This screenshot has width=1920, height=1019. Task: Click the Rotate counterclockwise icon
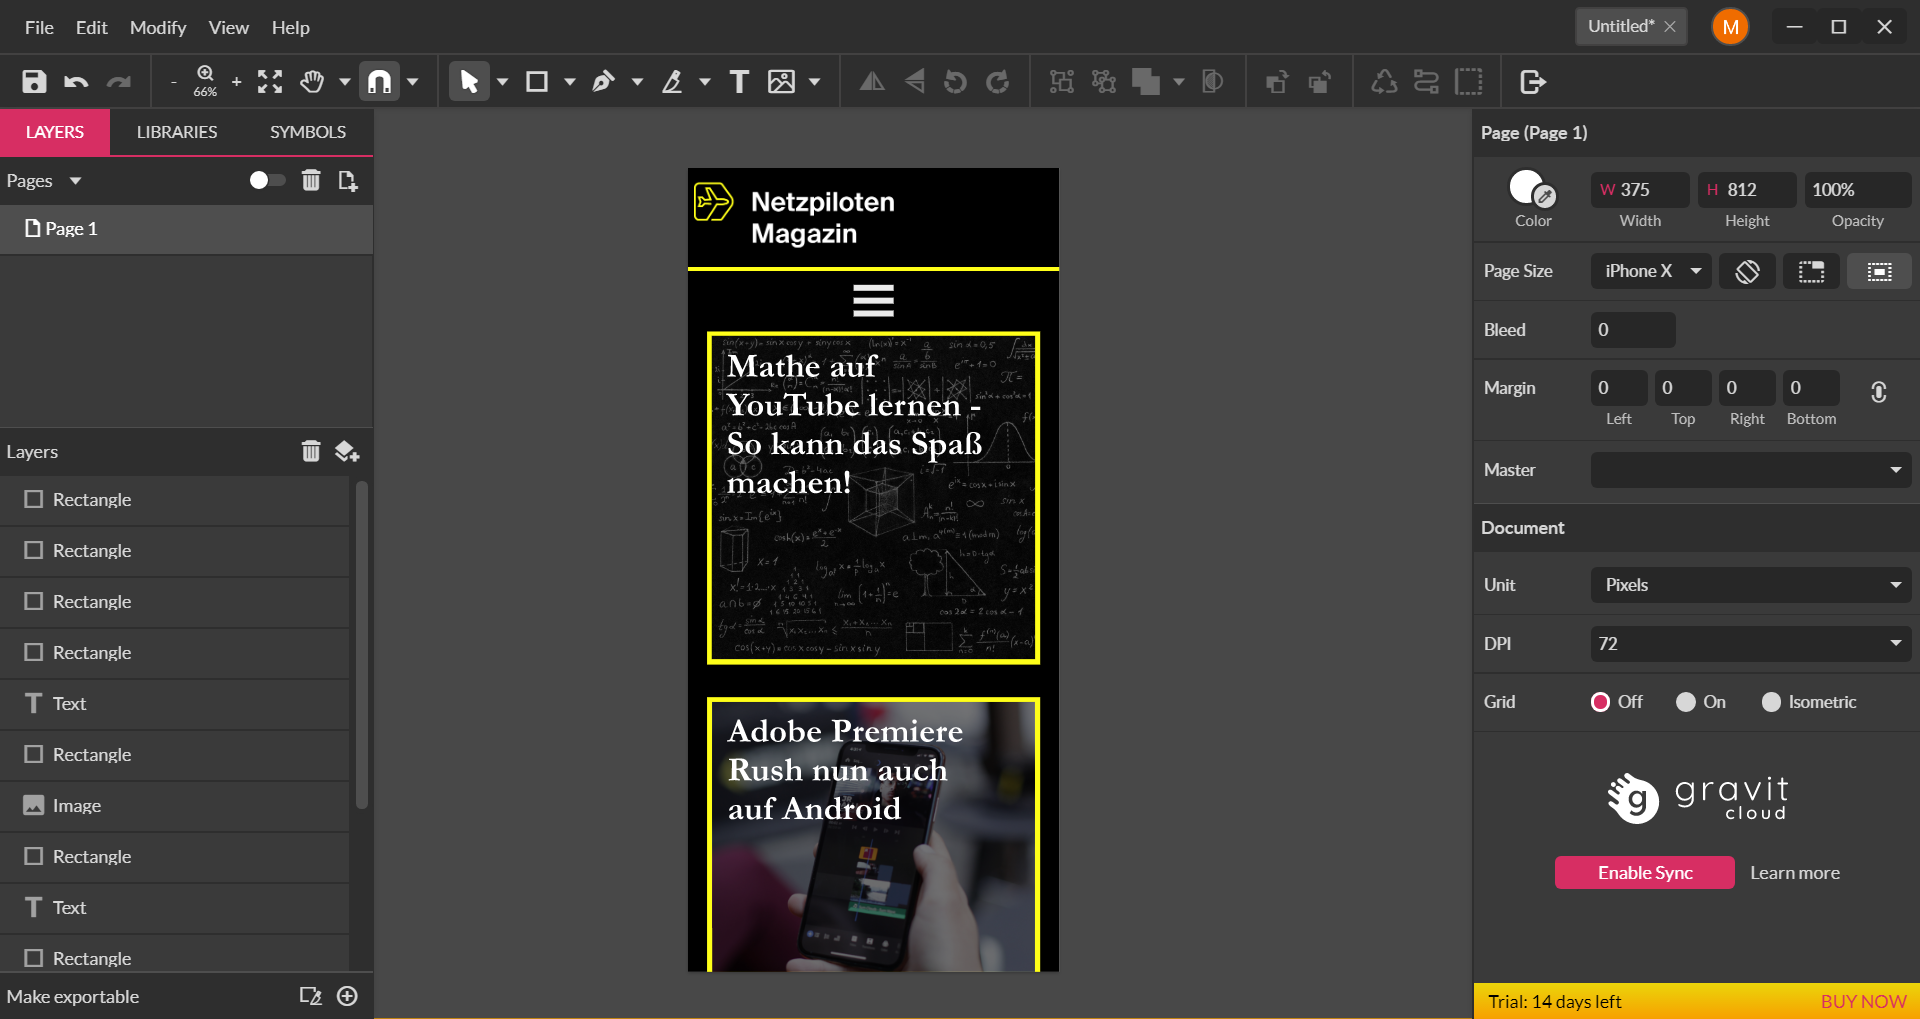tap(956, 81)
